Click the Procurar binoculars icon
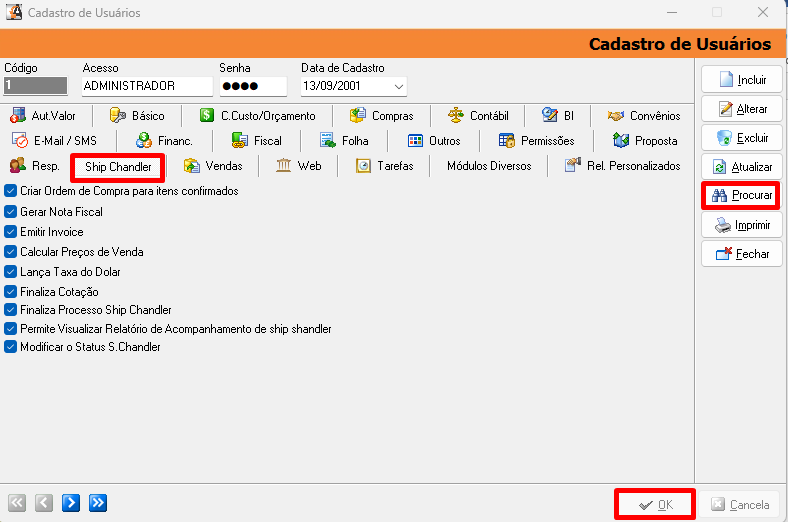This screenshot has height=522, width=788. point(720,195)
